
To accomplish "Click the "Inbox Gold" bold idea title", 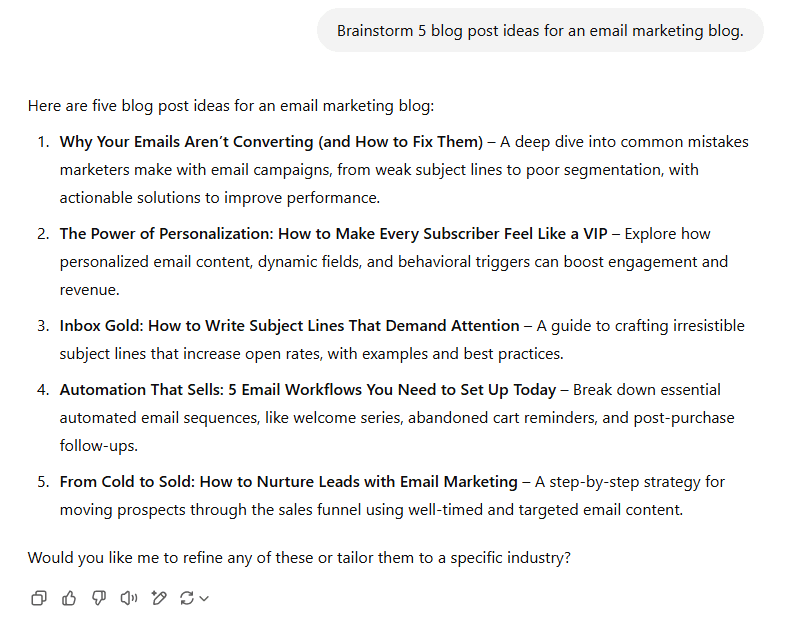I will (x=289, y=326).
